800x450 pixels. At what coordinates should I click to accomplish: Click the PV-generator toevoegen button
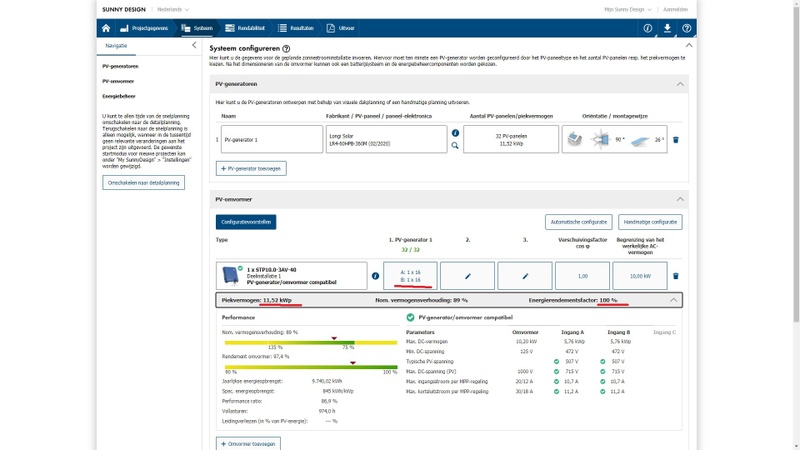pyautogui.click(x=251, y=169)
